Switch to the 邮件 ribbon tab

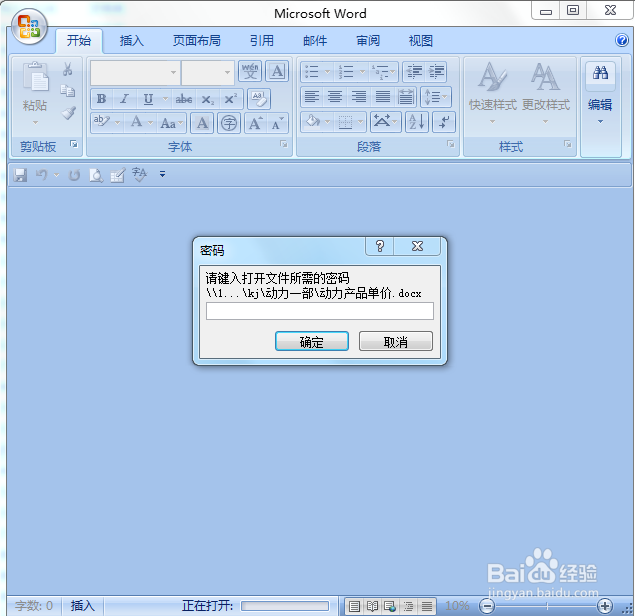click(x=315, y=40)
